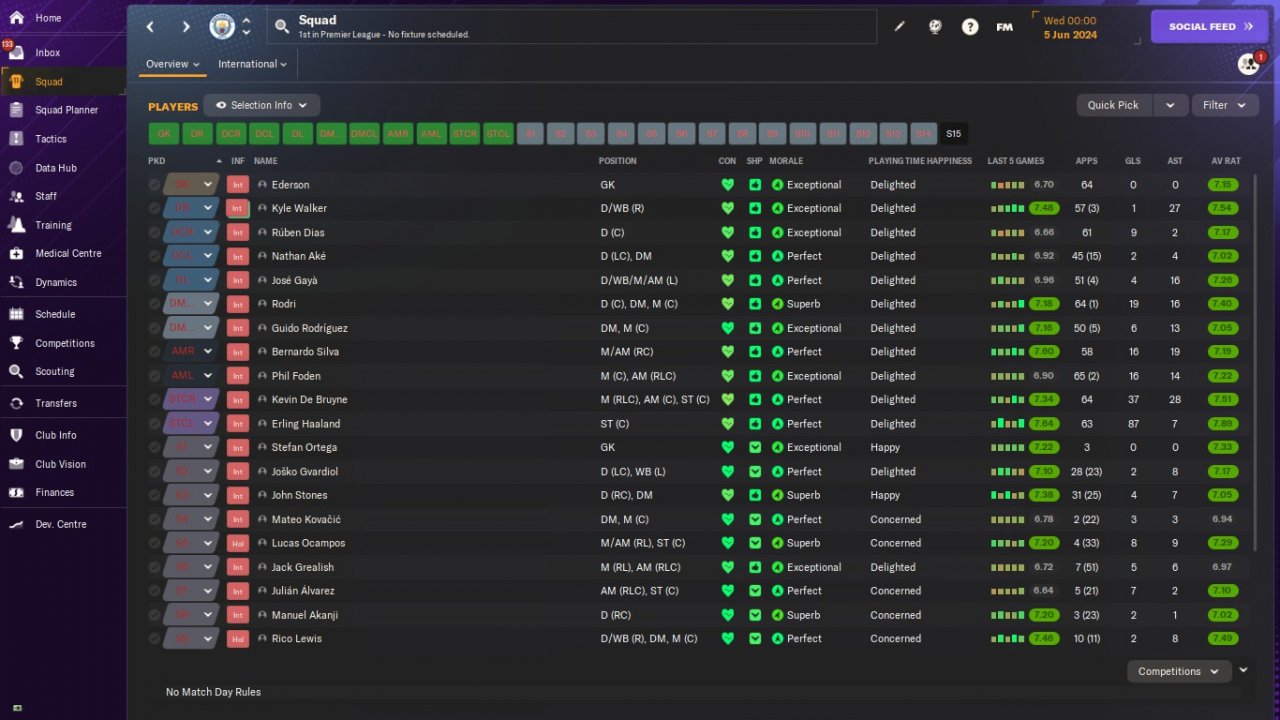Image resolution: width=1280 pixels, height=720 pixels.
Task: Open the Training sidebar icon
Action: coord(16,225)
